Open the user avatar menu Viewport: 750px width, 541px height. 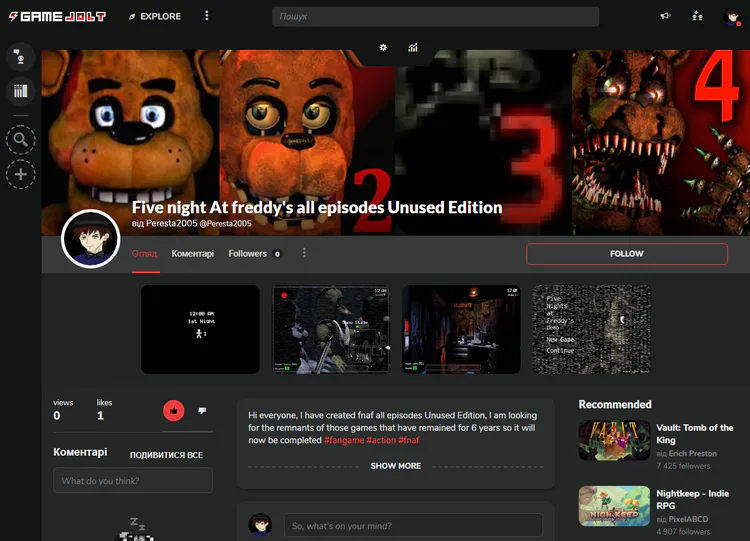732,17
